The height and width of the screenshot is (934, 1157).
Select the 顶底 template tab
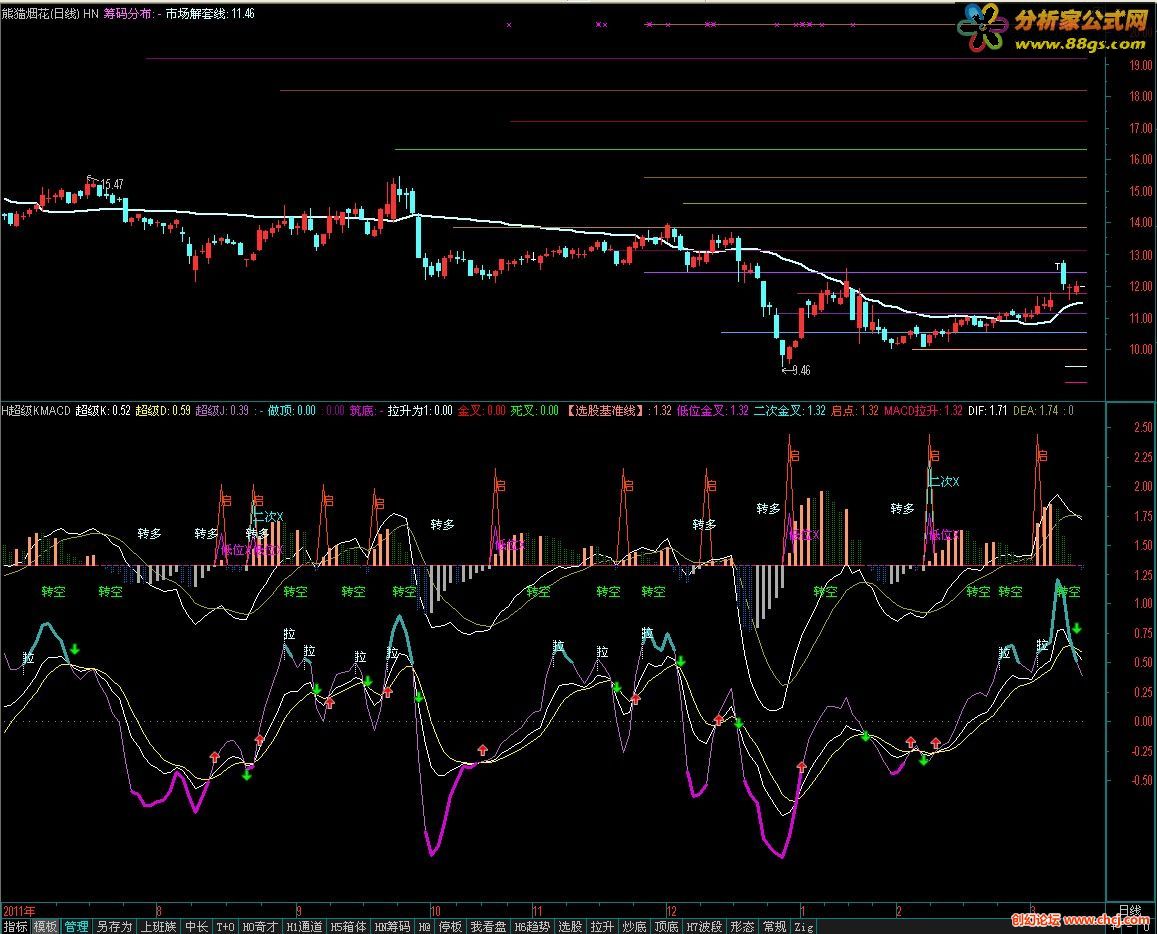[666, 927]
